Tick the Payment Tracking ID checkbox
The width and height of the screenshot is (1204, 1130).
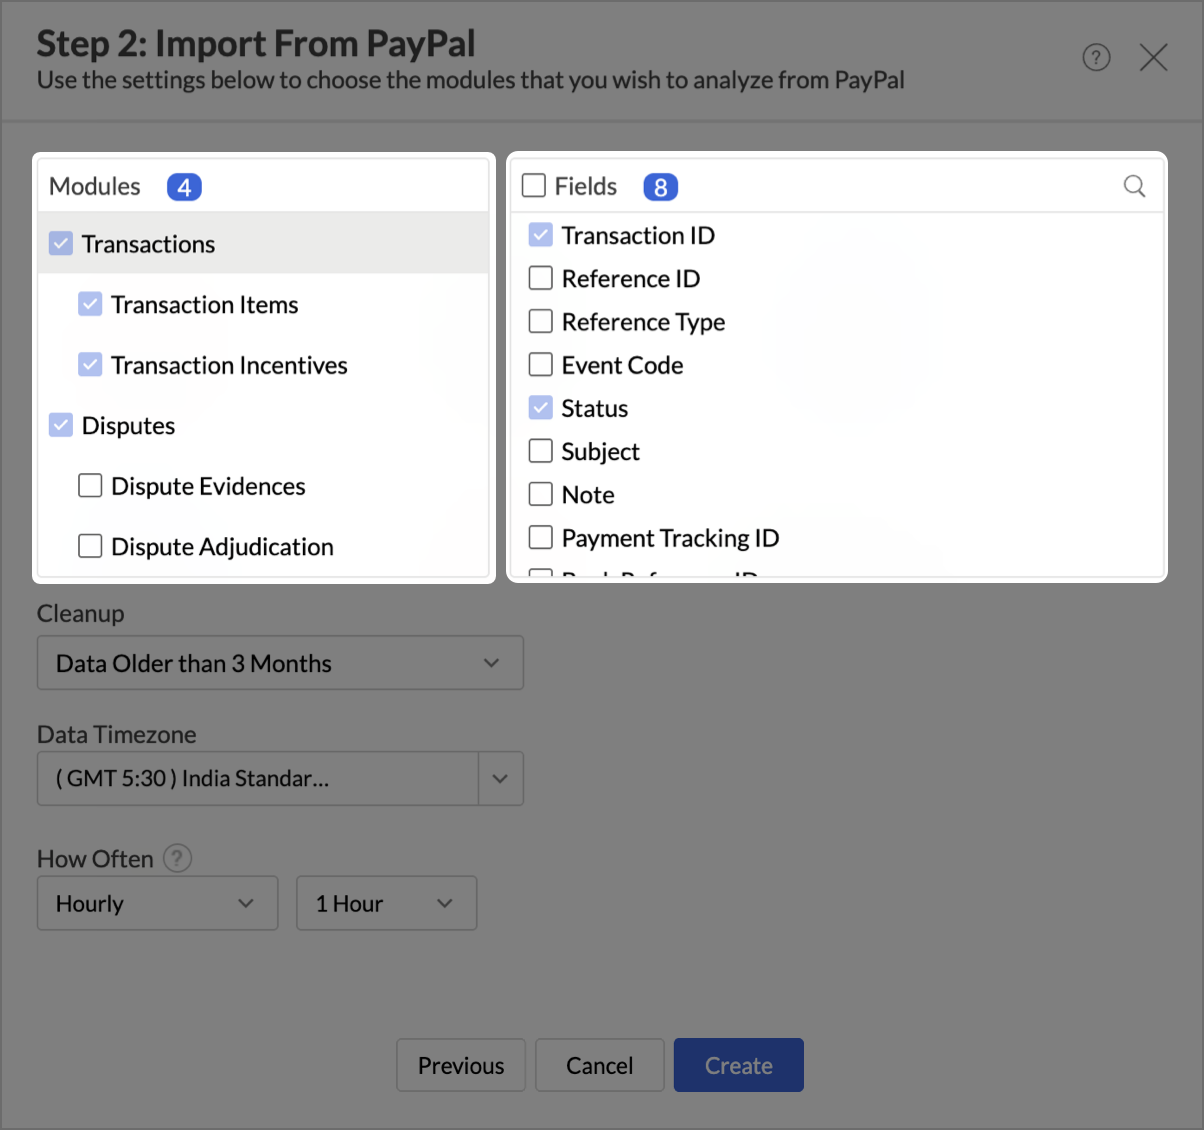[x=541, y=538]
